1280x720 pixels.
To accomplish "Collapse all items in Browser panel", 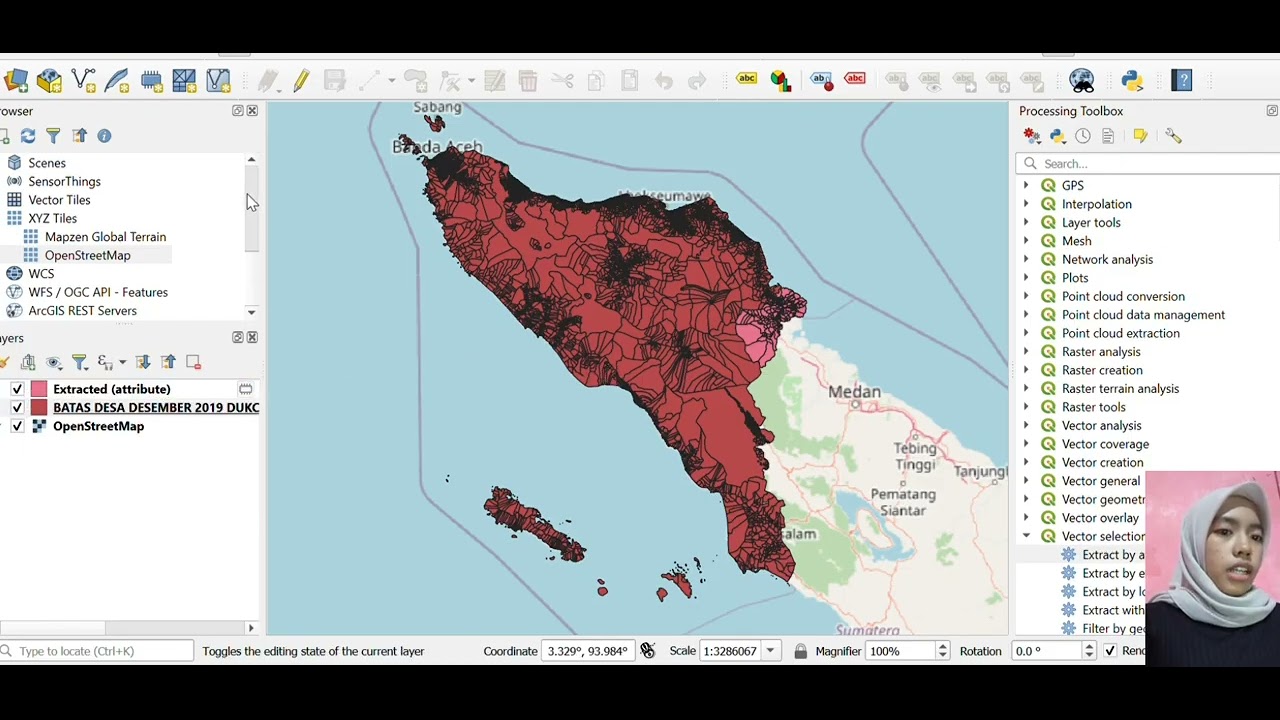I will click(79, 136).
